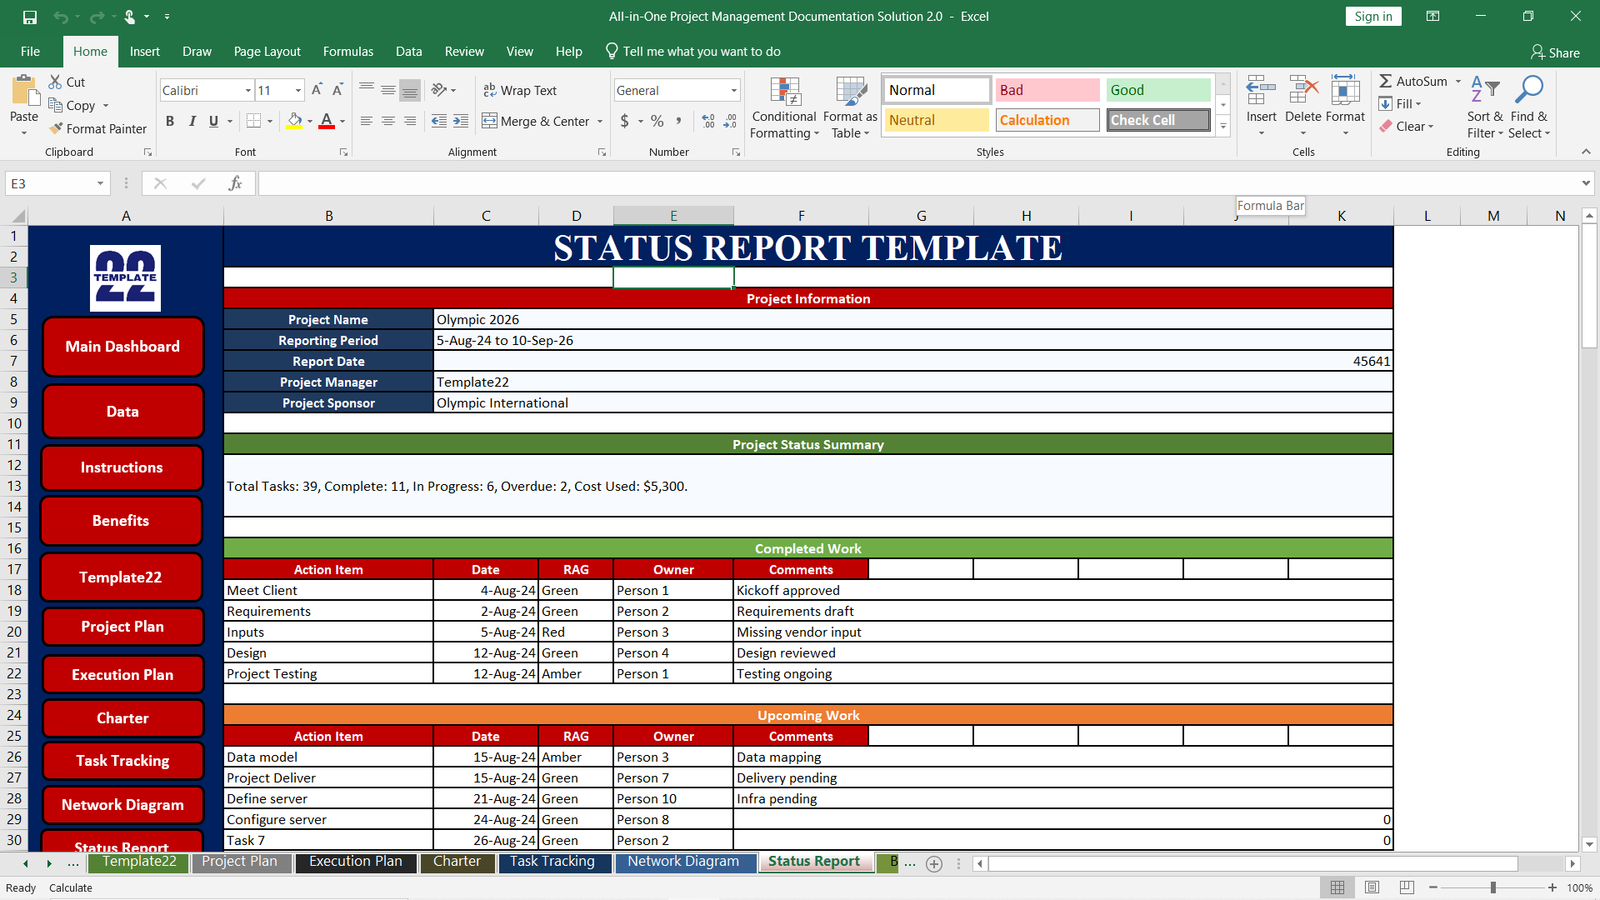Toggle Bottom Align
The height and width of the screenshot is (900, 1600).
(410, 90)
